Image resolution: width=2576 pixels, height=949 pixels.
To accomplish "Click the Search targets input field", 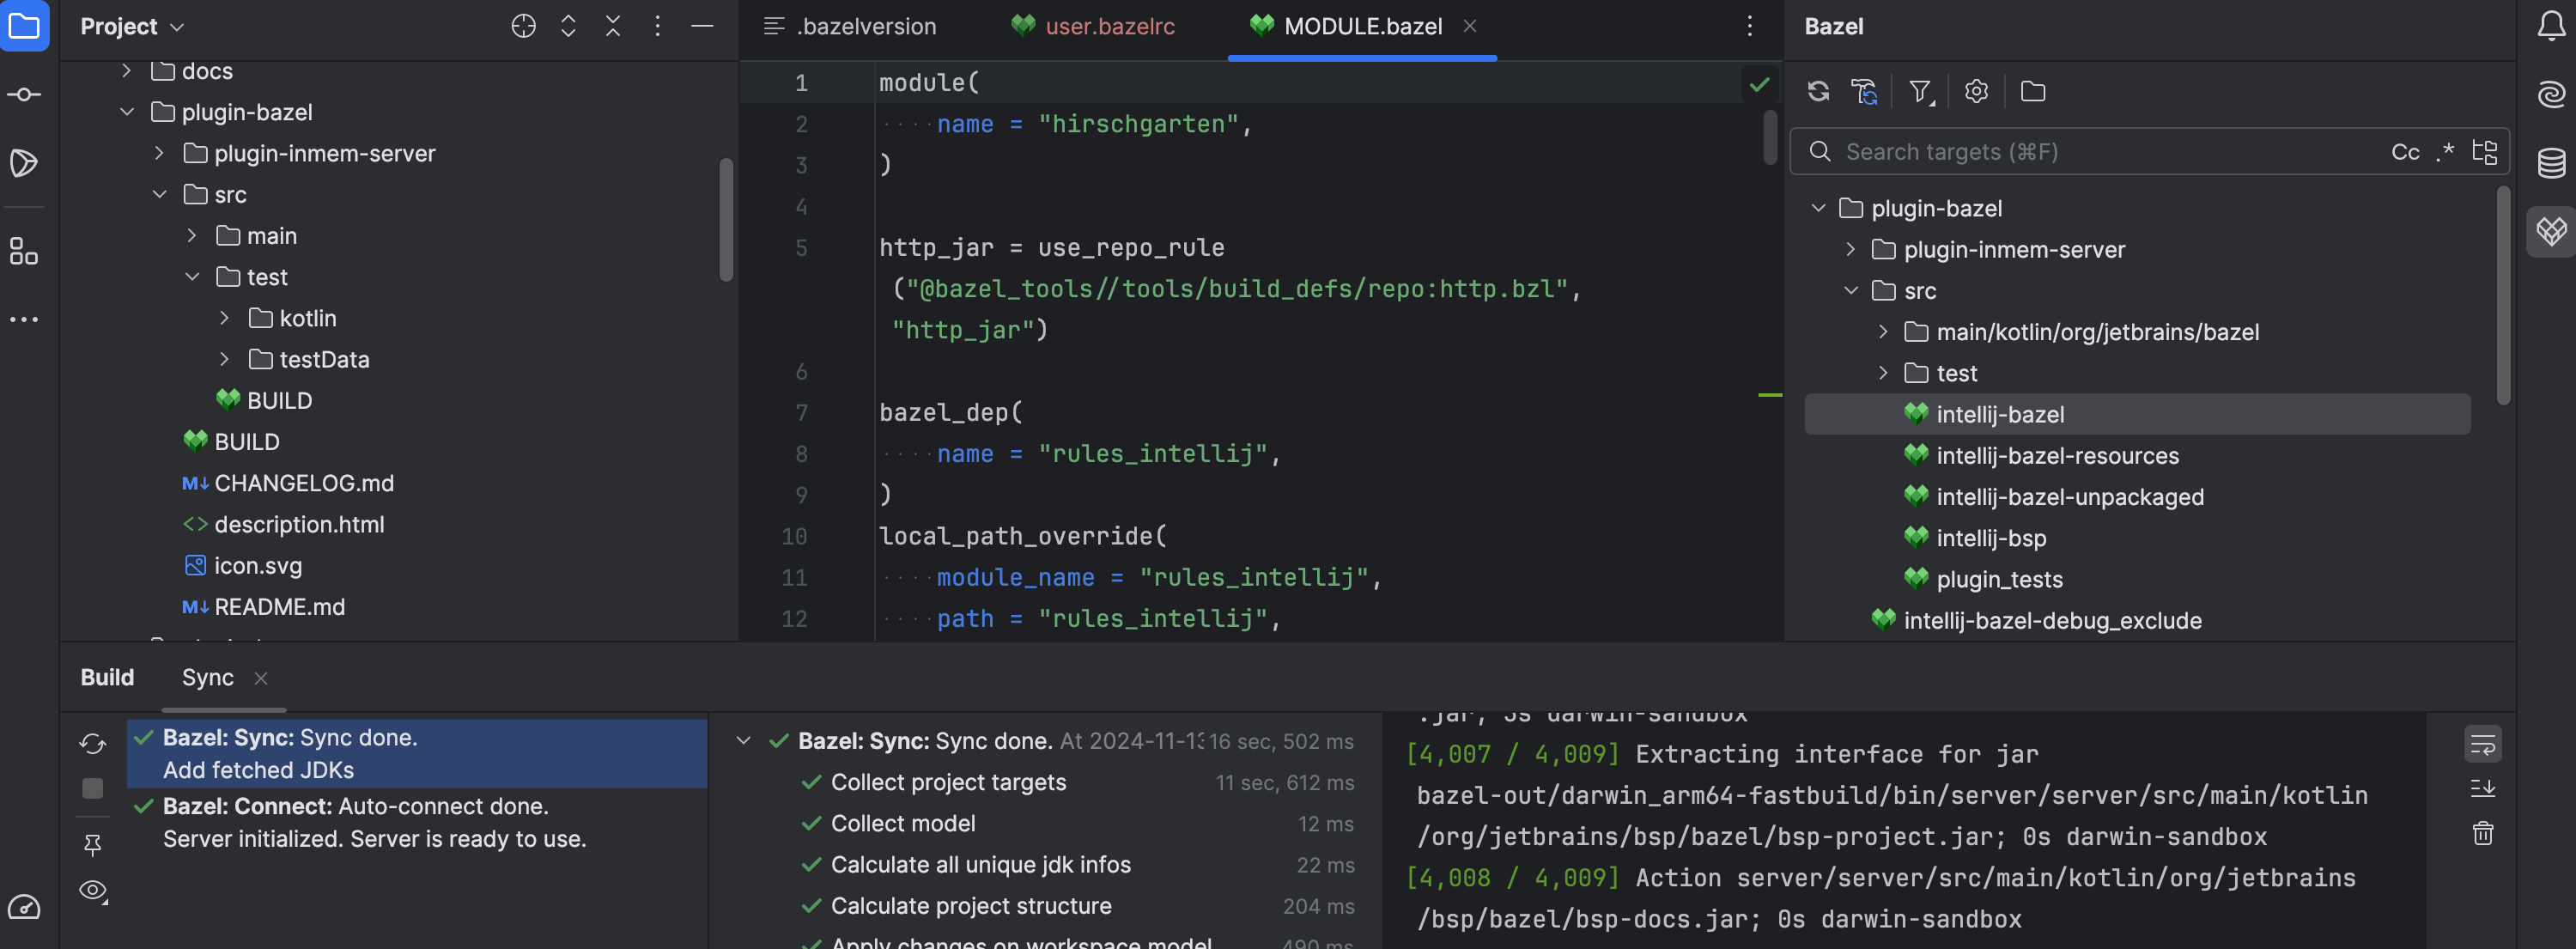I will click(x=2100, y=152).
